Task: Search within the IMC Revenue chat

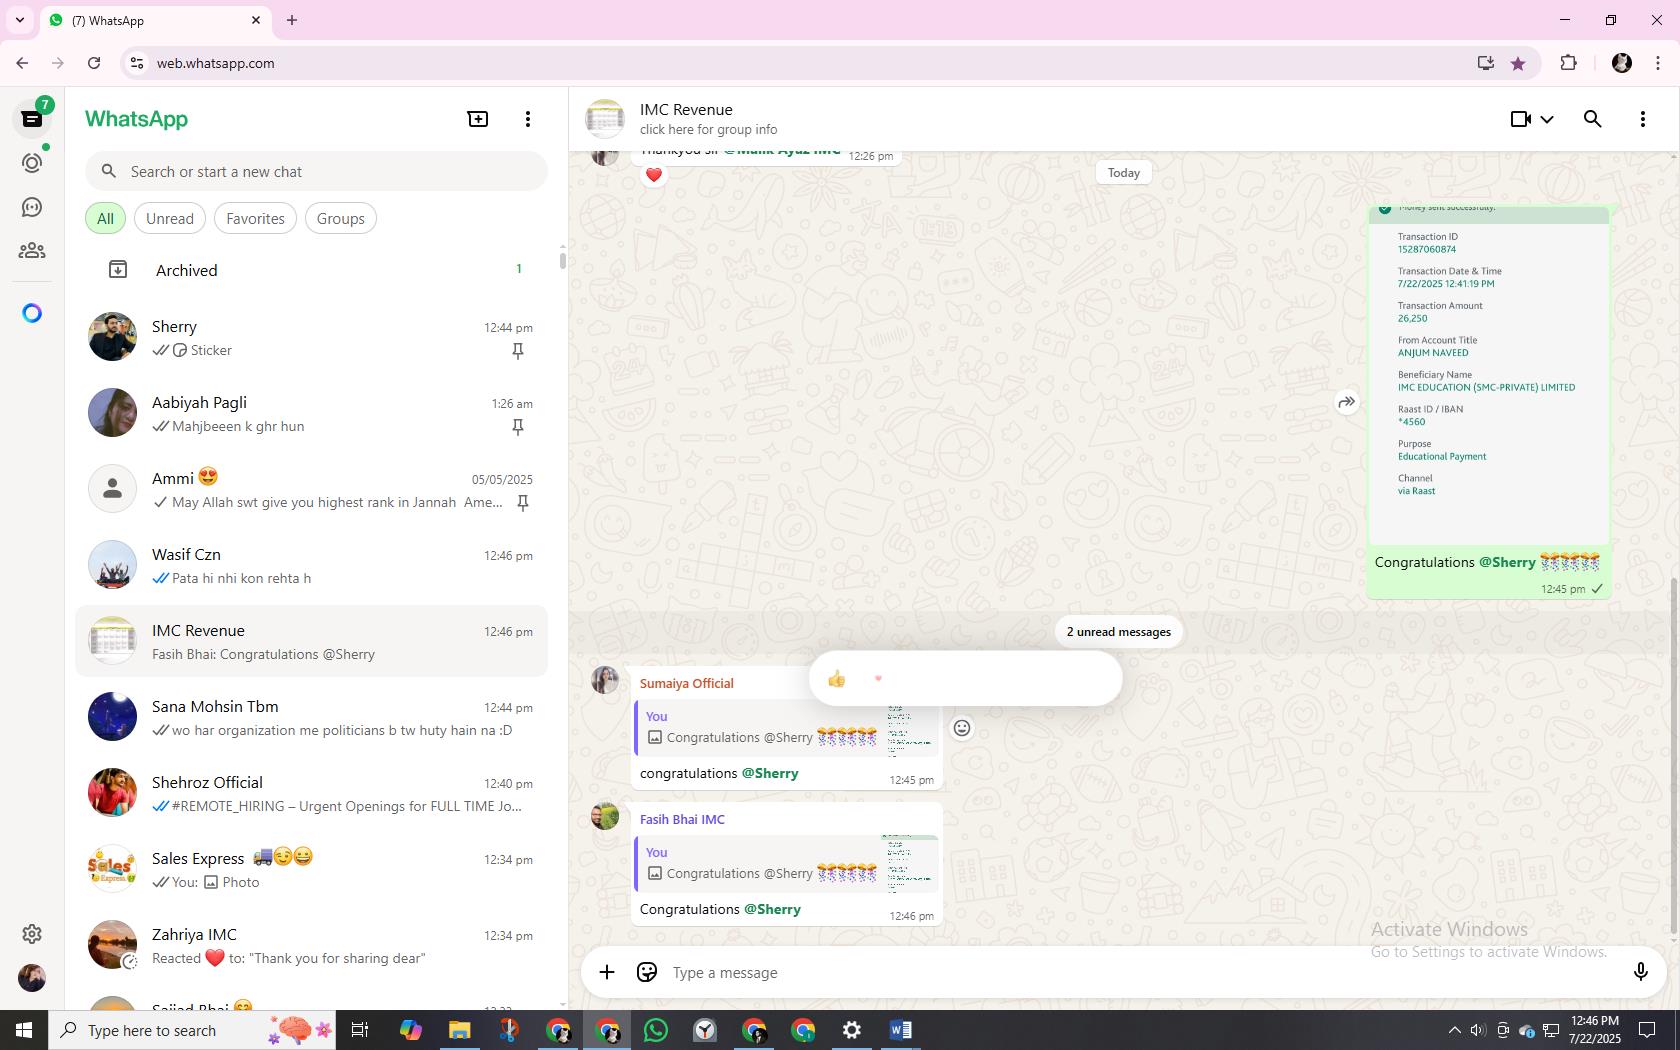Action: [1593, 119]
